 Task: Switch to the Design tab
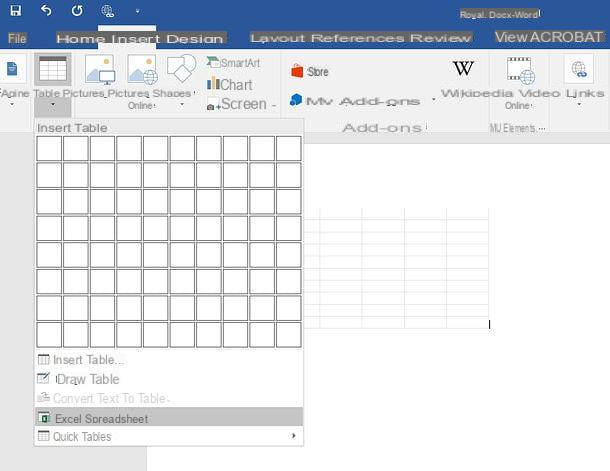point(195,39)
